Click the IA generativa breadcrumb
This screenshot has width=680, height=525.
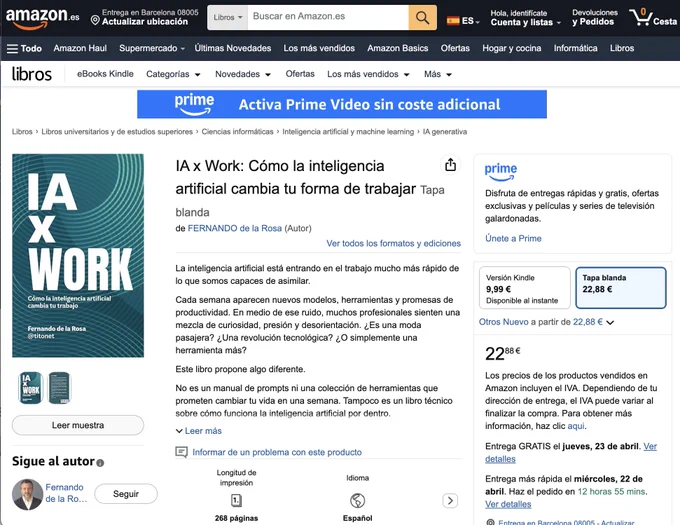(445, 132)
